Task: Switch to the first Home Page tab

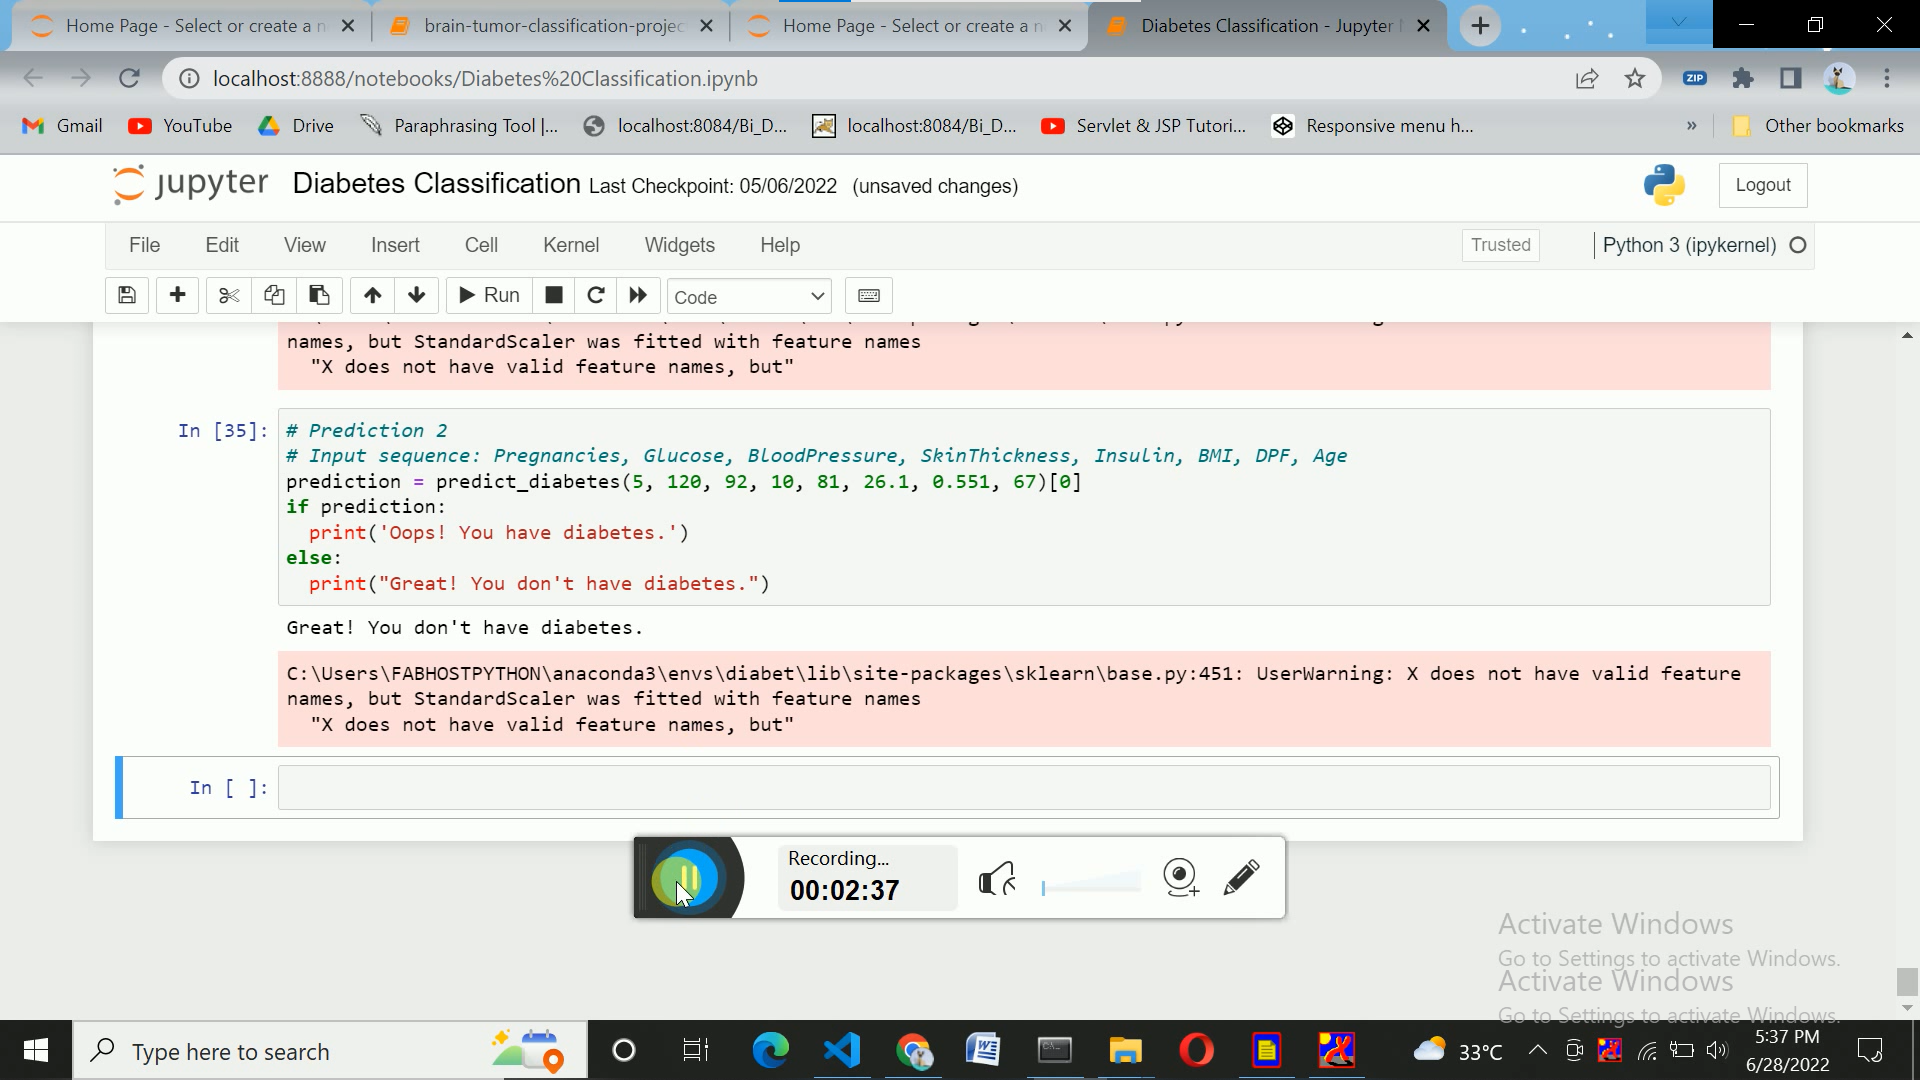Action: click(193, 26)
